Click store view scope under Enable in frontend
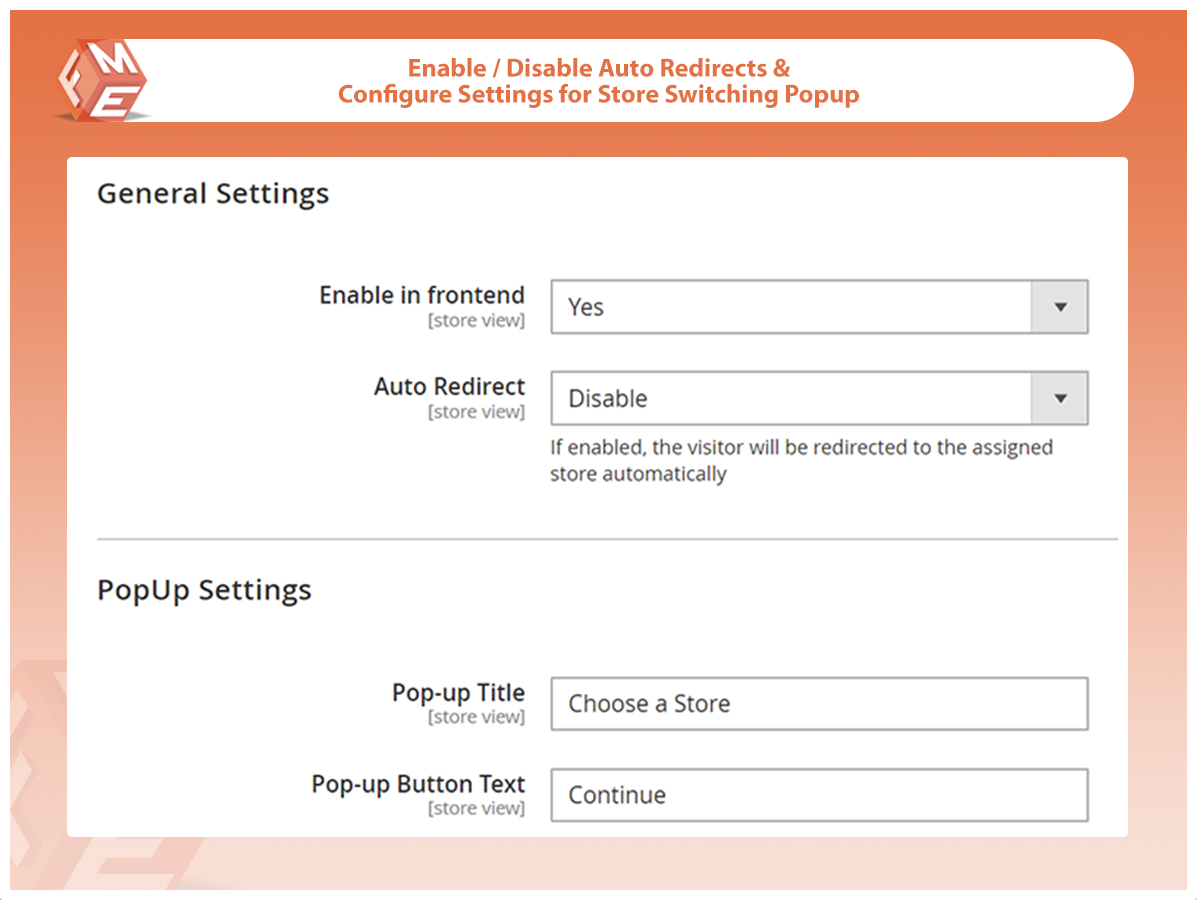This screenshot has width=1197, height=900. (x=476, y=321)
